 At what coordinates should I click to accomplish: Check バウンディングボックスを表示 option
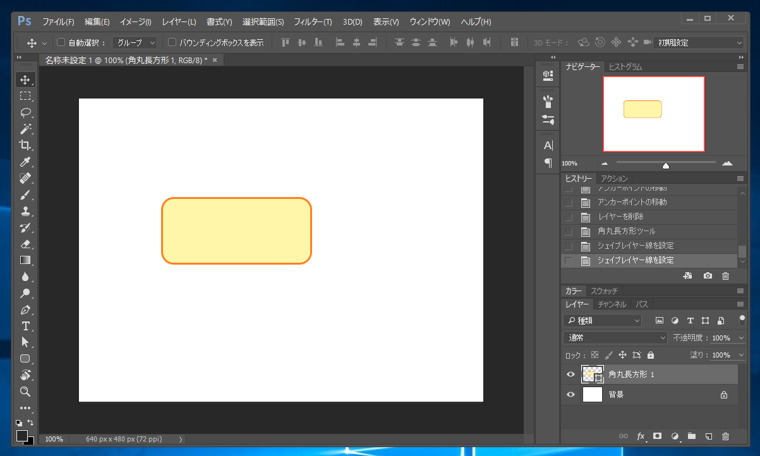[172, 43]
